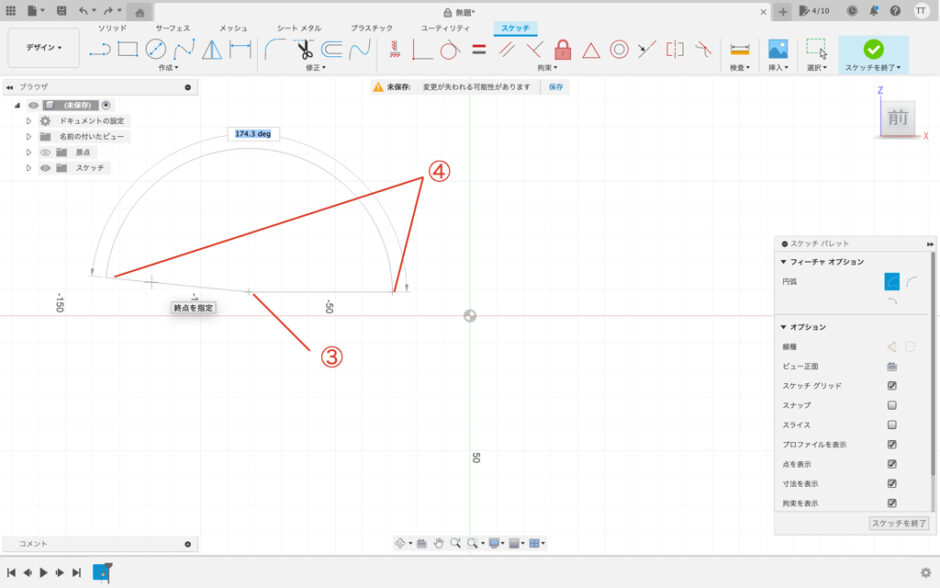This screenshot has width=940, height=588.
Task: Toggle the スケッチ グリッド checkbox
Action: (892, 386)
